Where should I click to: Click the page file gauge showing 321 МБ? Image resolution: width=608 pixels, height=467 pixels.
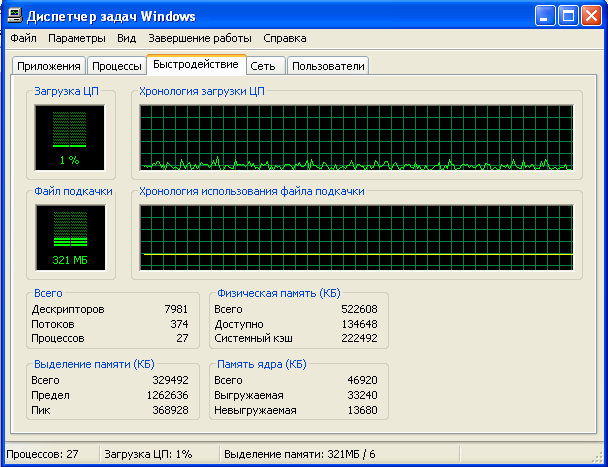point(70,237)
